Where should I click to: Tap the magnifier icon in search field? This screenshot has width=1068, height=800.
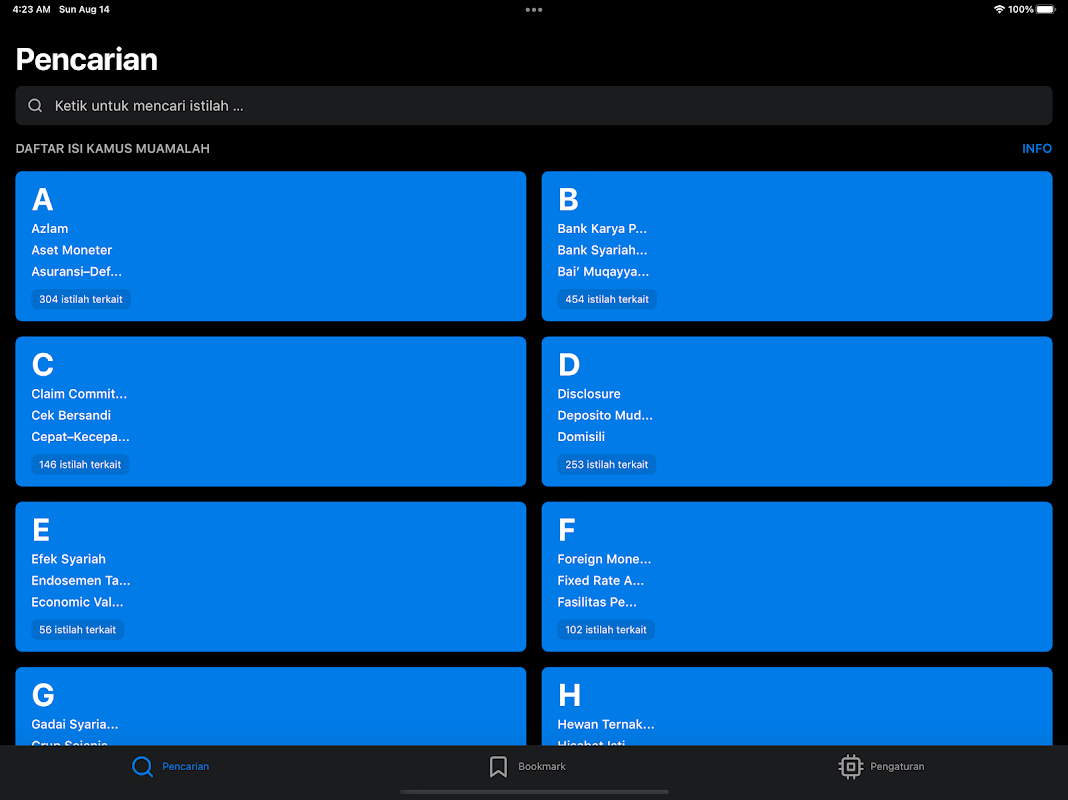click(35, 106)
